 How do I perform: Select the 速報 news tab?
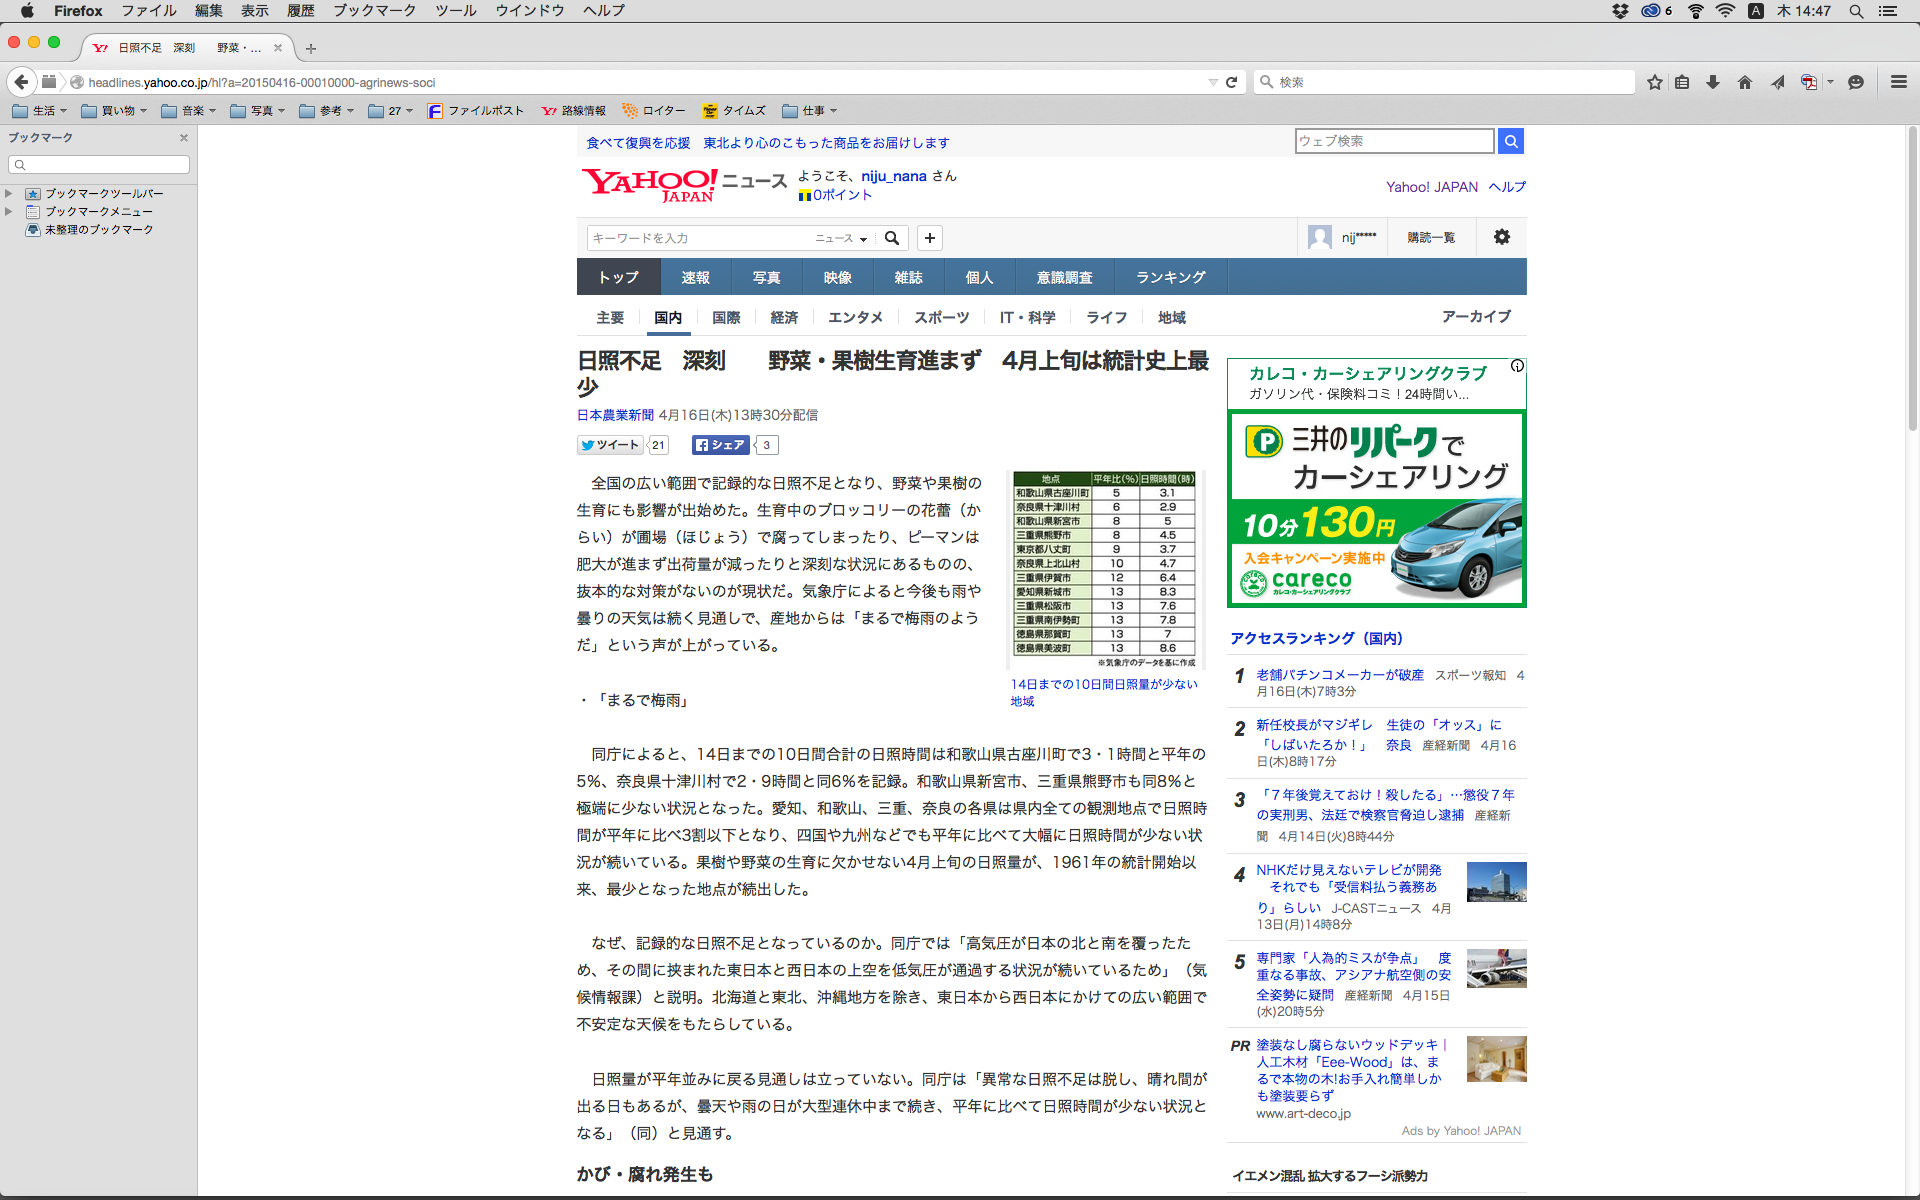695,277
